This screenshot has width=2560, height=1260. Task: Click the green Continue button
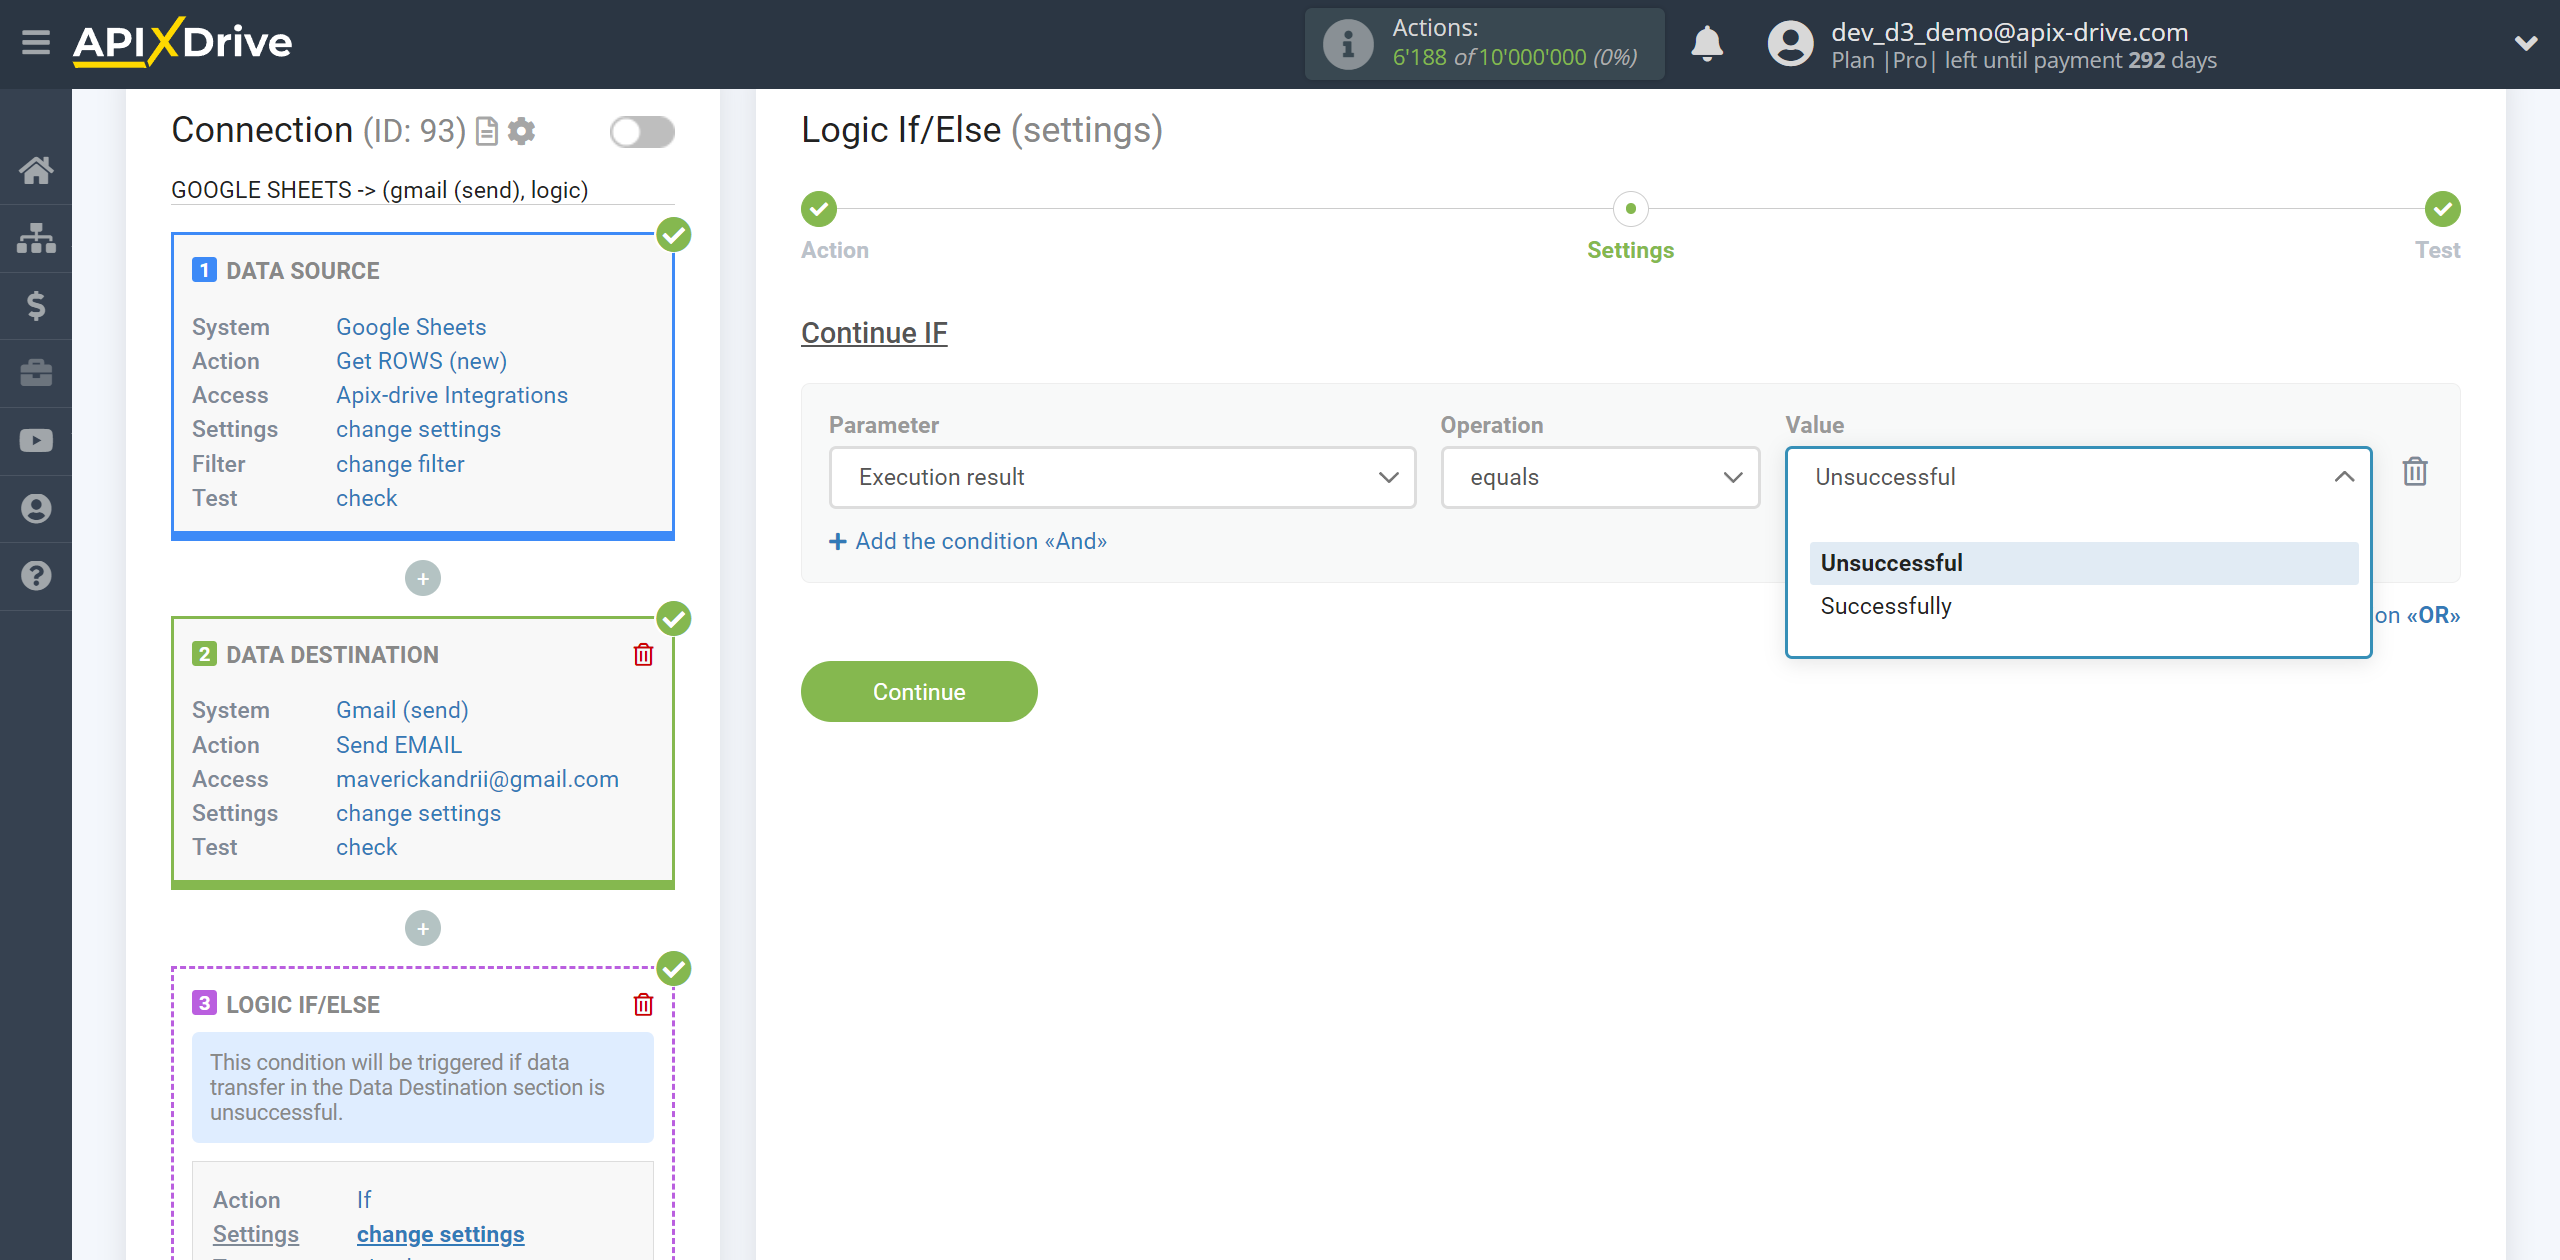(x=919, y=691)
